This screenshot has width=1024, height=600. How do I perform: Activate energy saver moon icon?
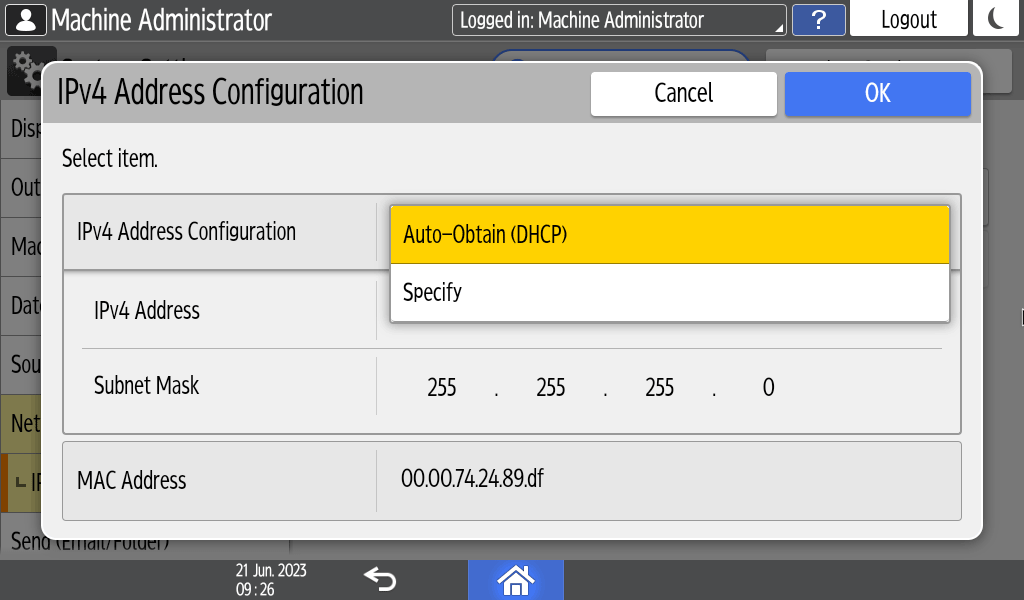996,19
